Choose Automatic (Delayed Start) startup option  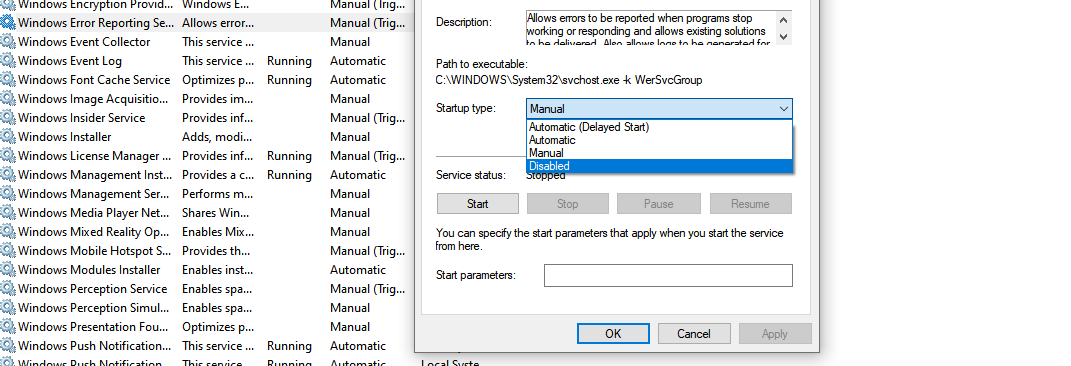point(659,127)
